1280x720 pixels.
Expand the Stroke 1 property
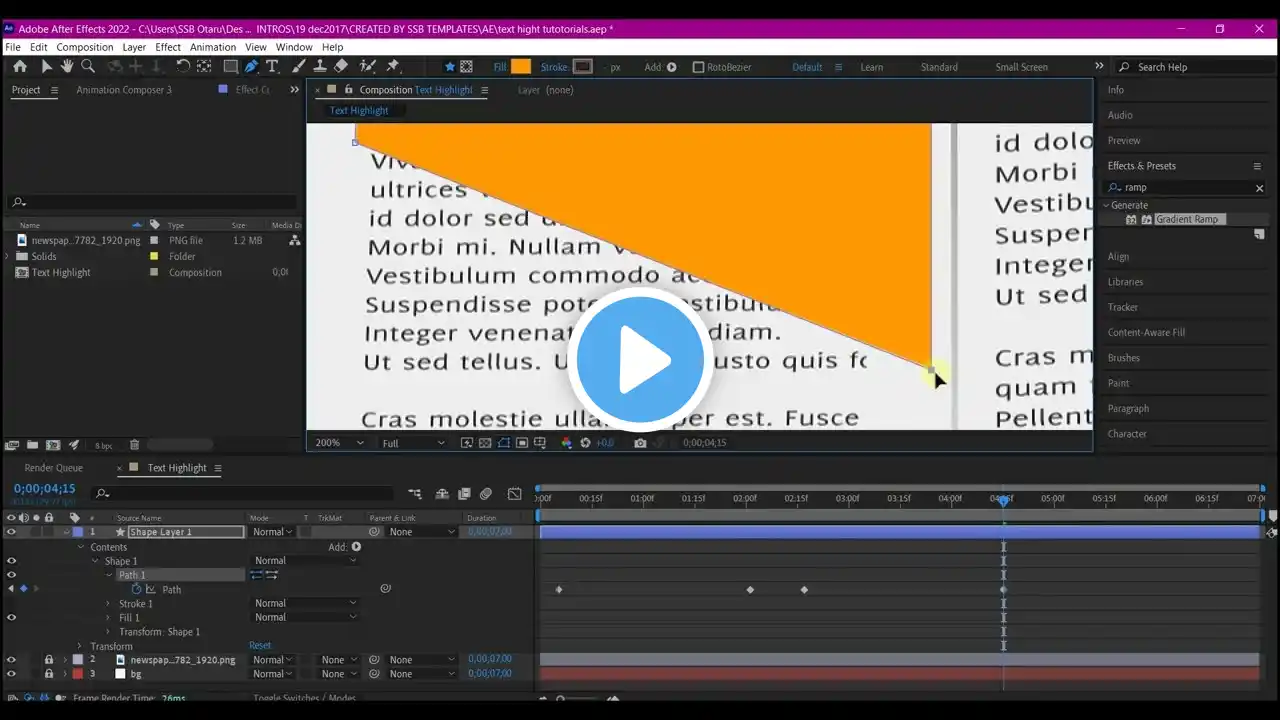[109, 604]
